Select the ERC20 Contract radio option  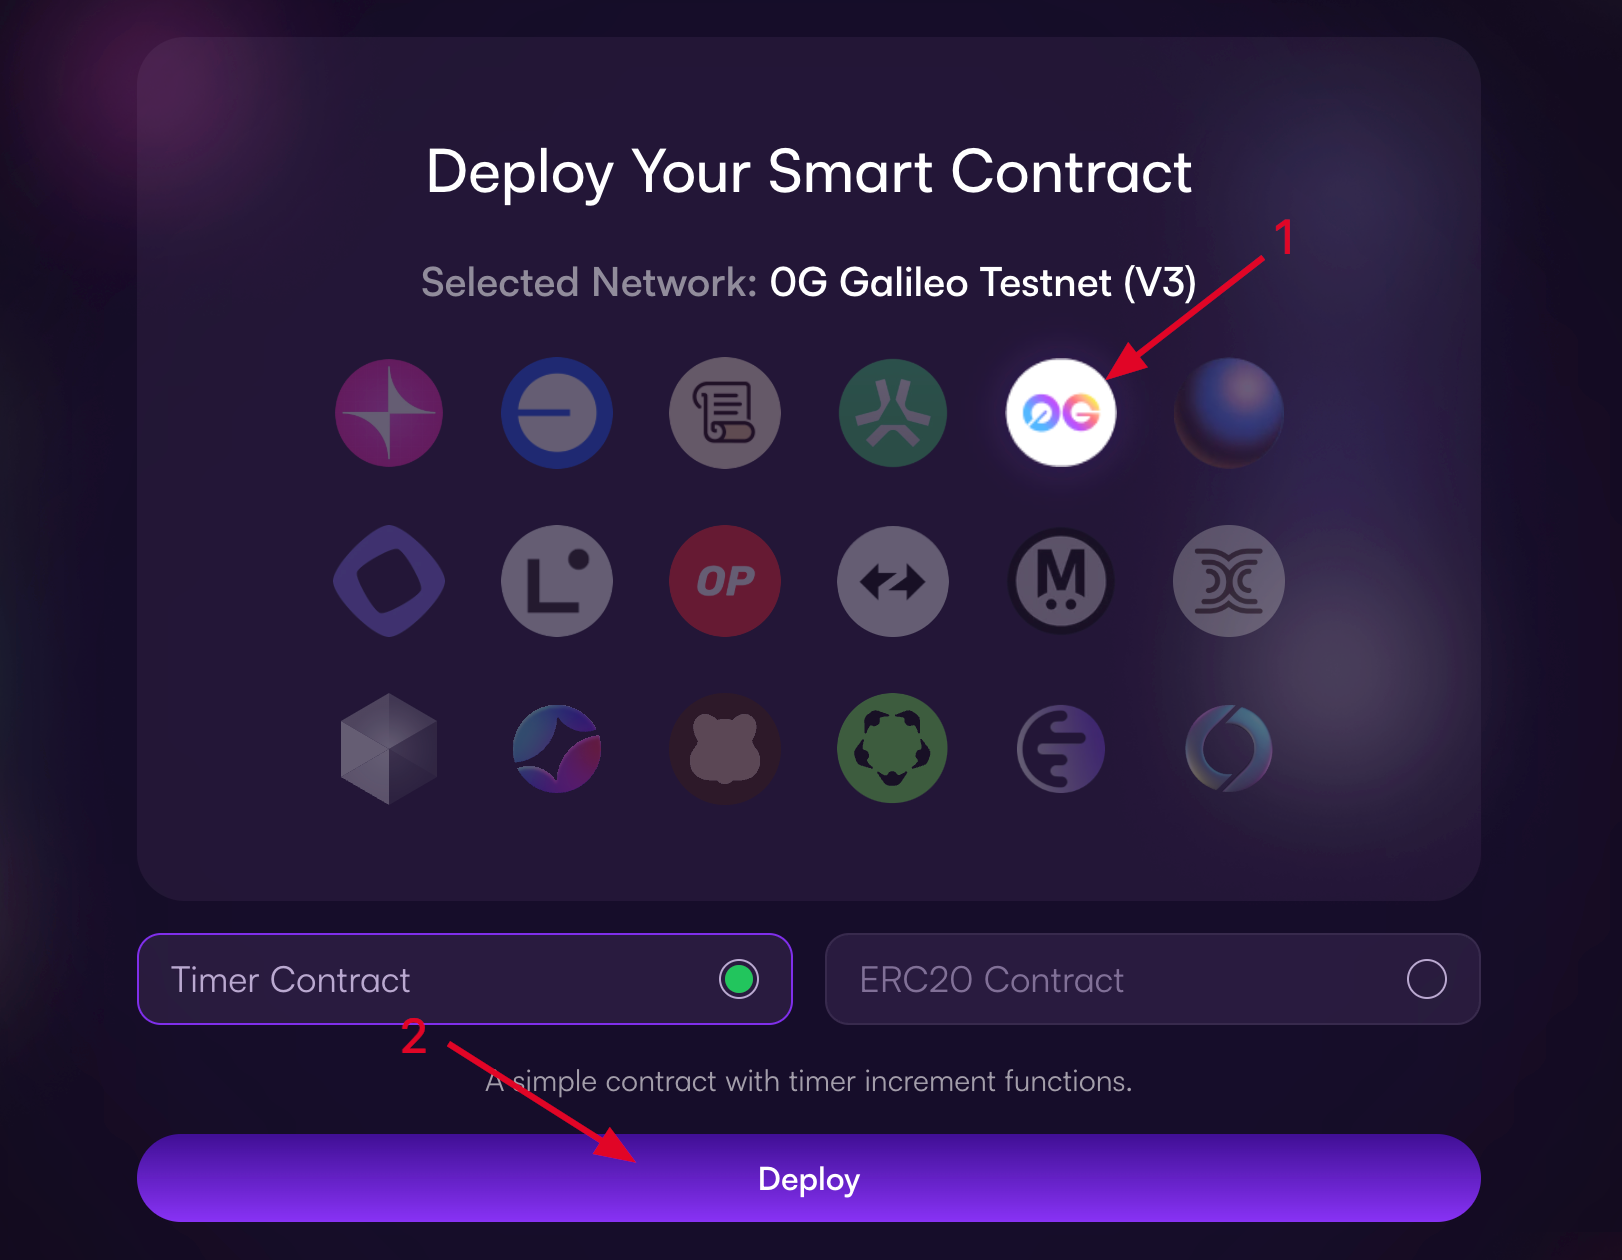click(x=1153, y=979)
